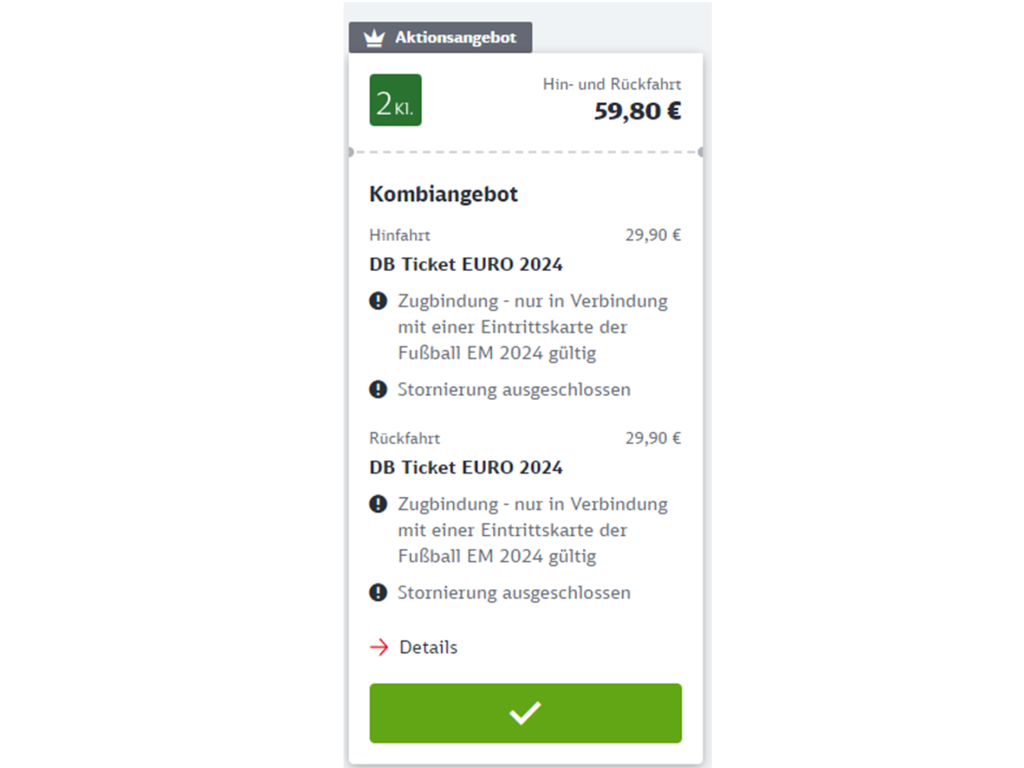Click the Rückfahrt section label
This screenshot has width=1024, height=768.
(404, 438)
